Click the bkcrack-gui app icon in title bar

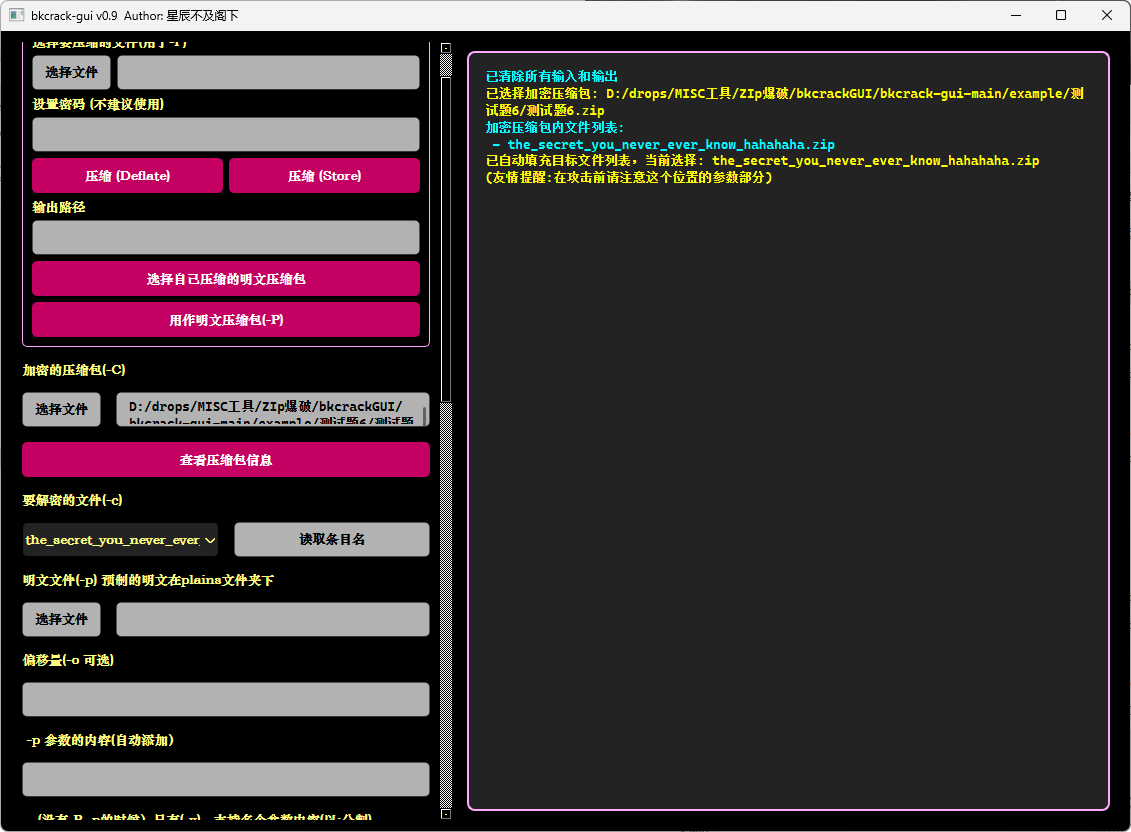pyautogui.click(x=16, y=15)
